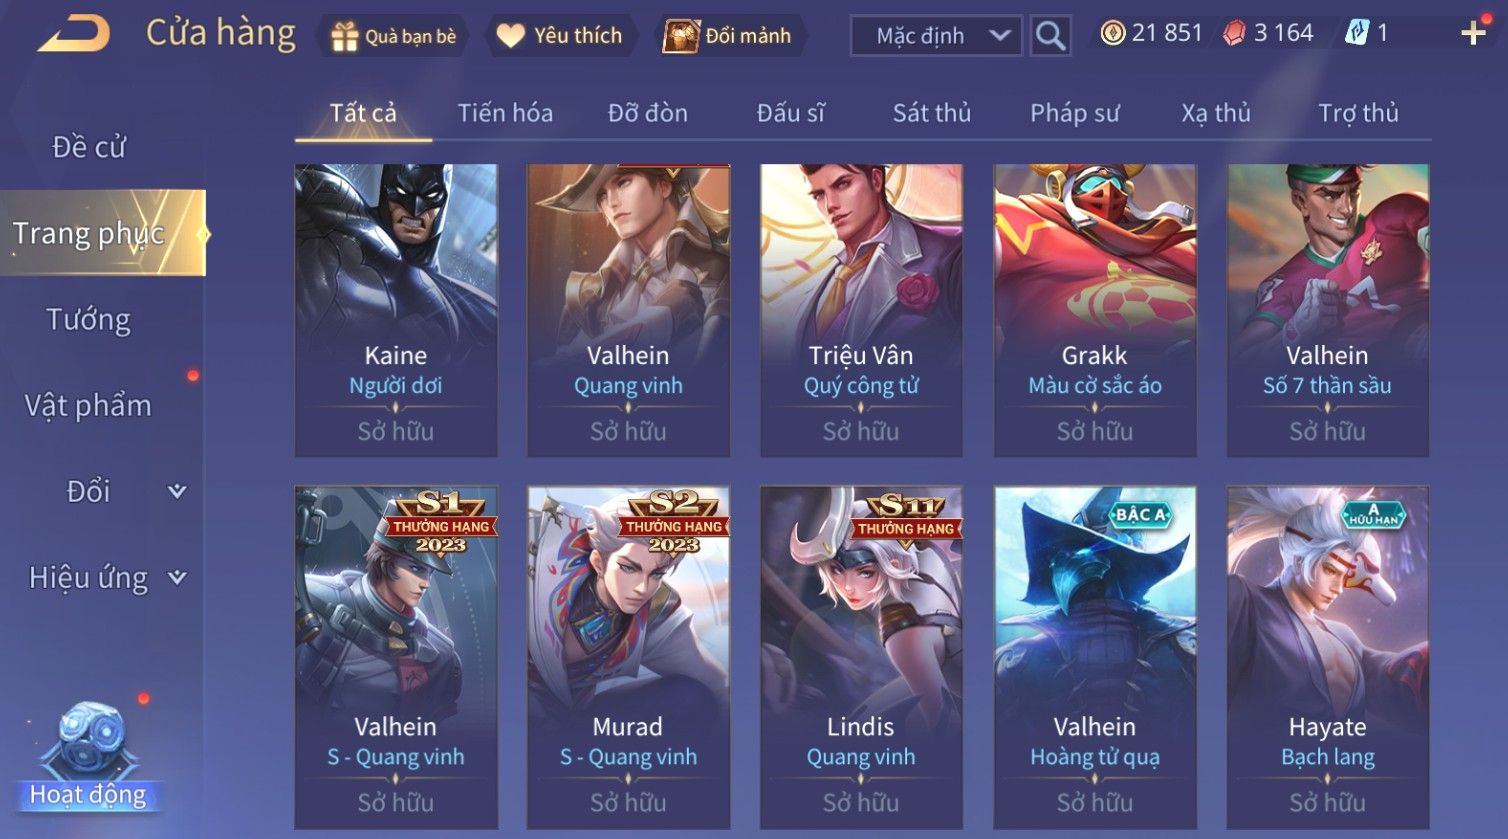
Task: Select the Kaine Người dơi skin card
Action: [x=396, y=311]
